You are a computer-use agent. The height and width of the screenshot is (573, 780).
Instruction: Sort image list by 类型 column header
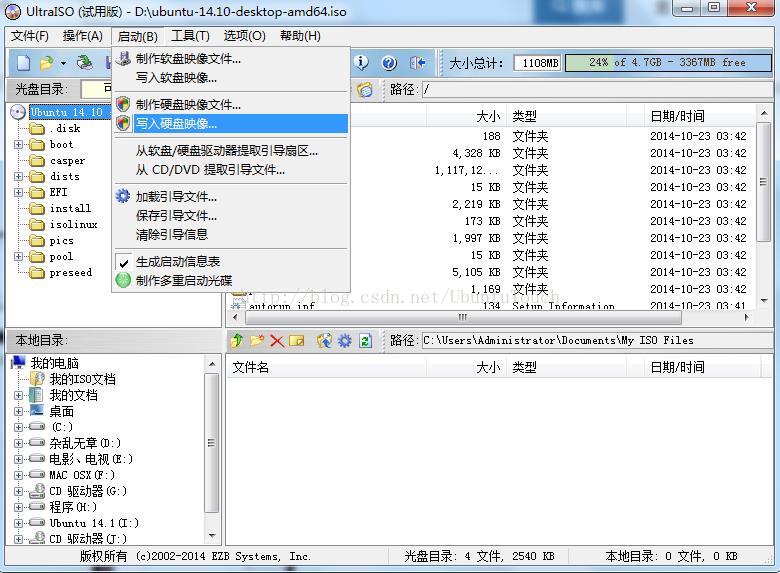coord(524,116)
